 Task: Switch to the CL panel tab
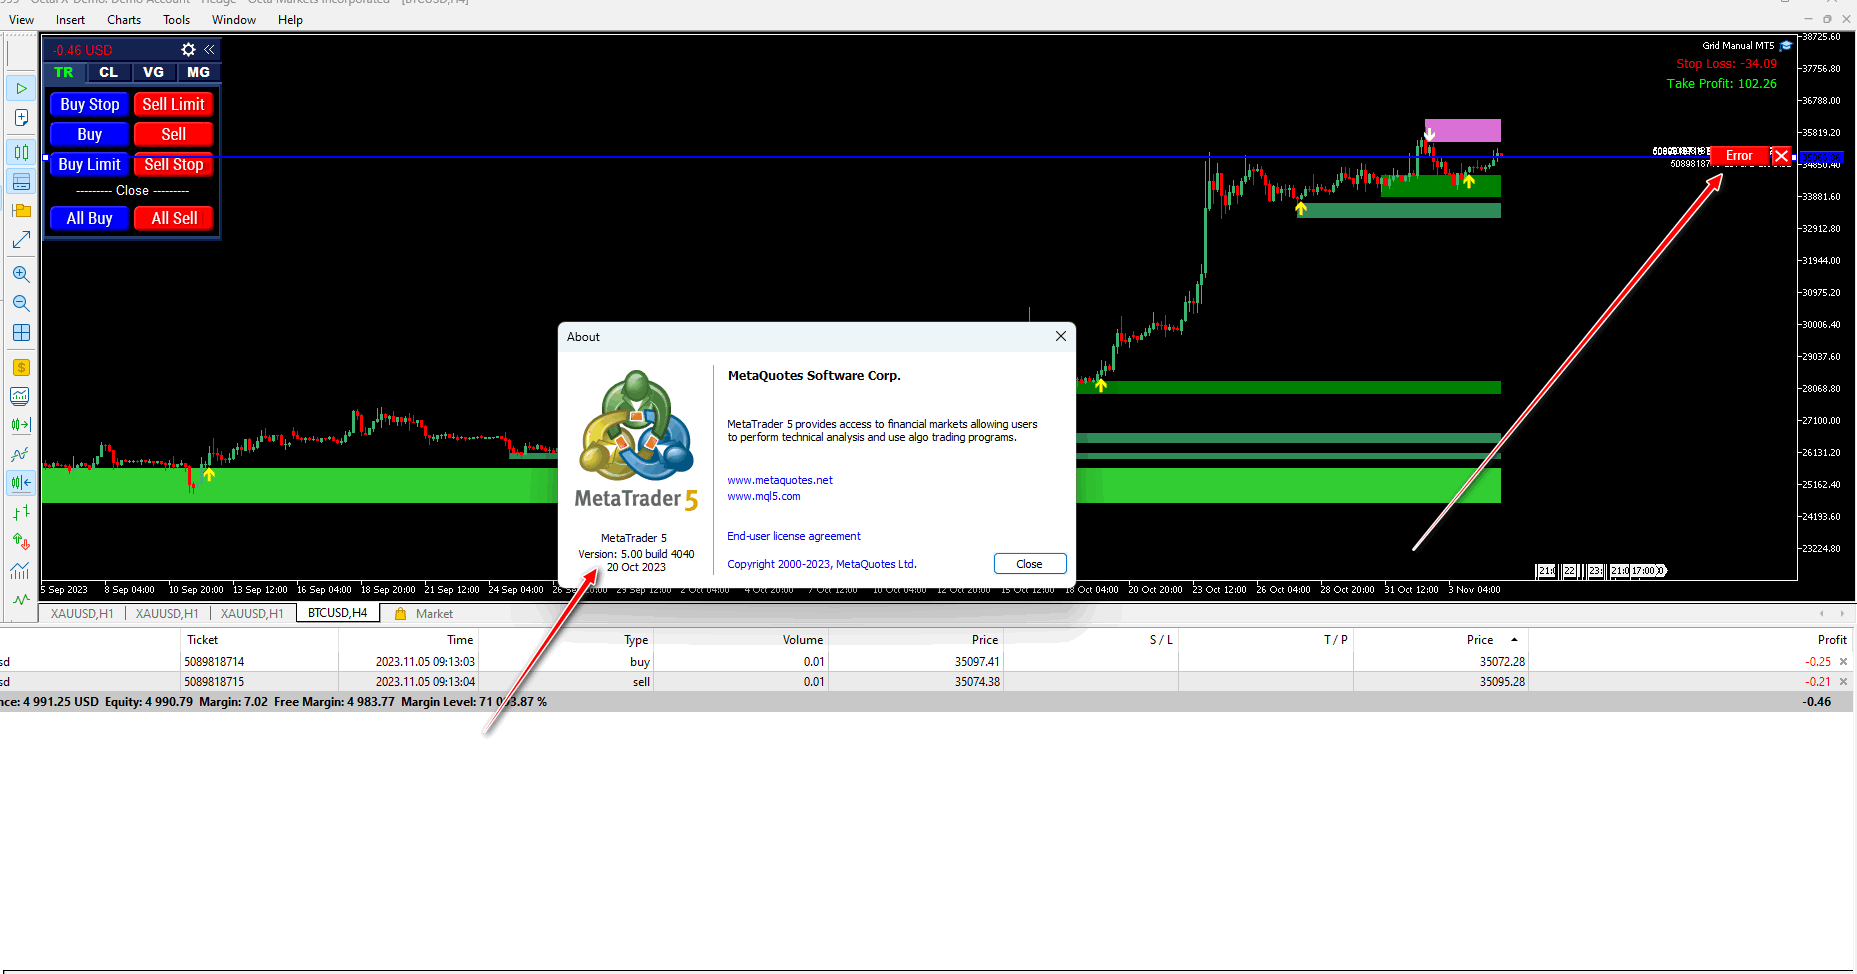108,72
